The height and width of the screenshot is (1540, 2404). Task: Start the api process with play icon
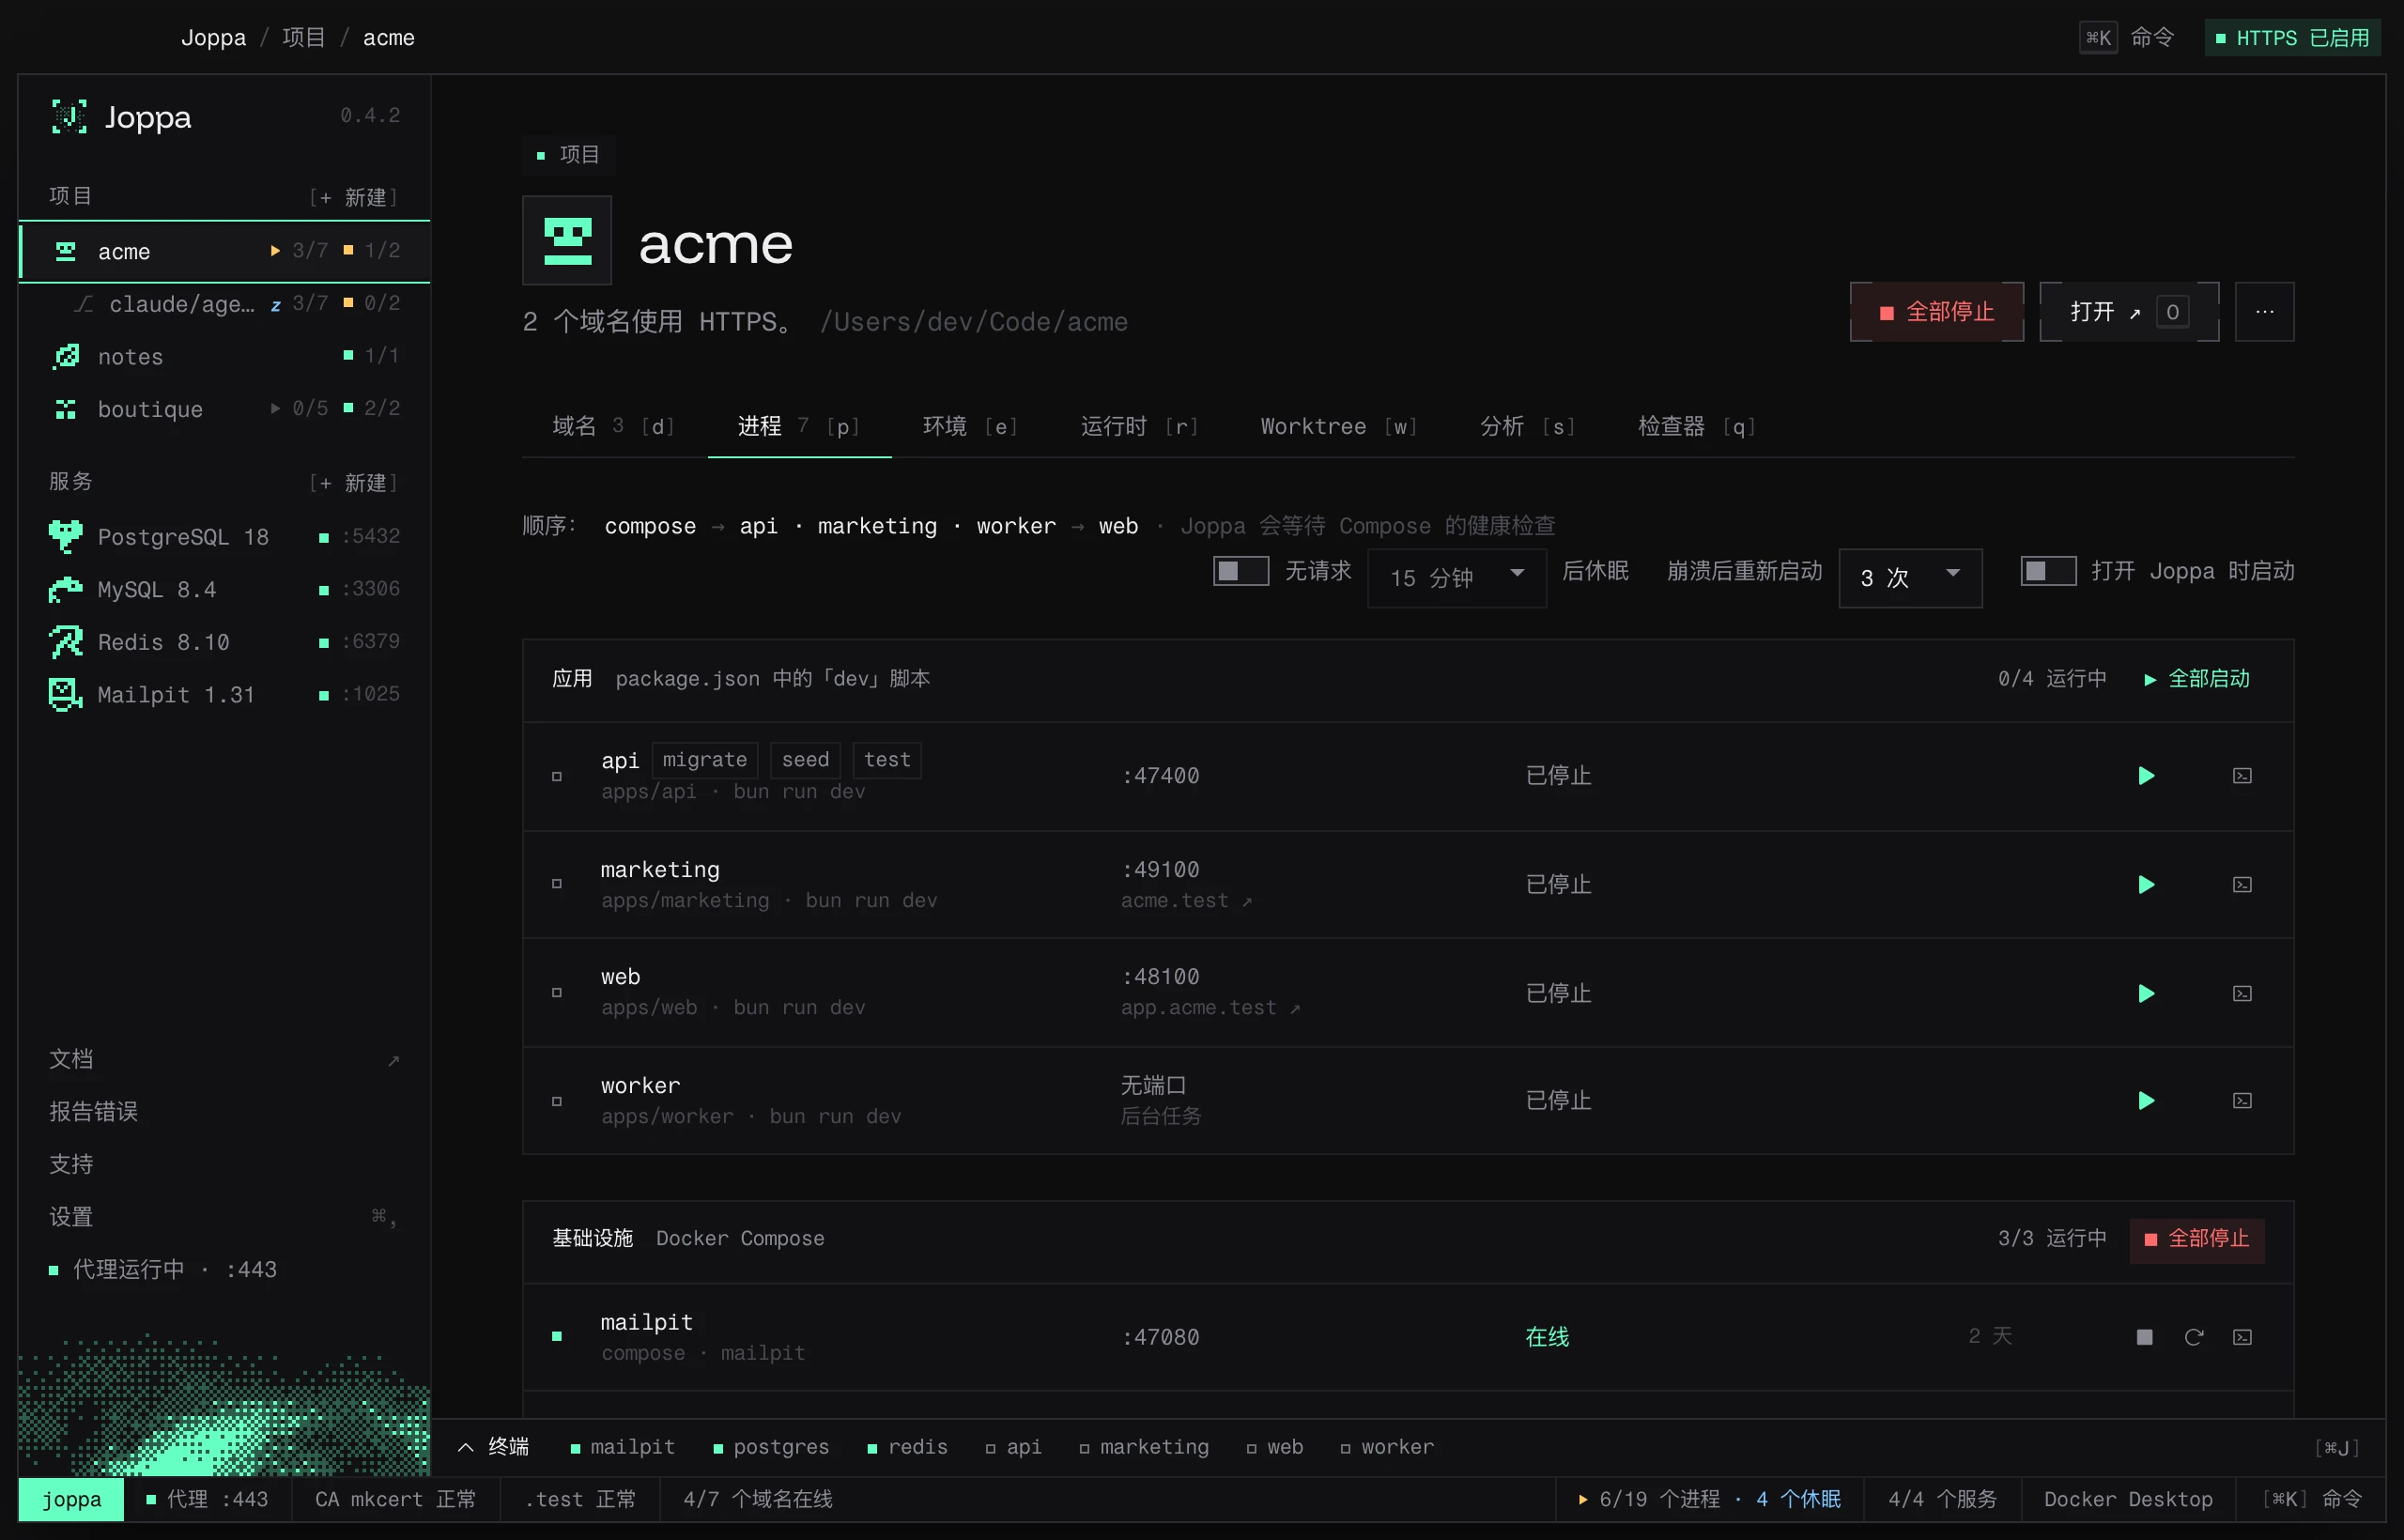click(2146, 776)
